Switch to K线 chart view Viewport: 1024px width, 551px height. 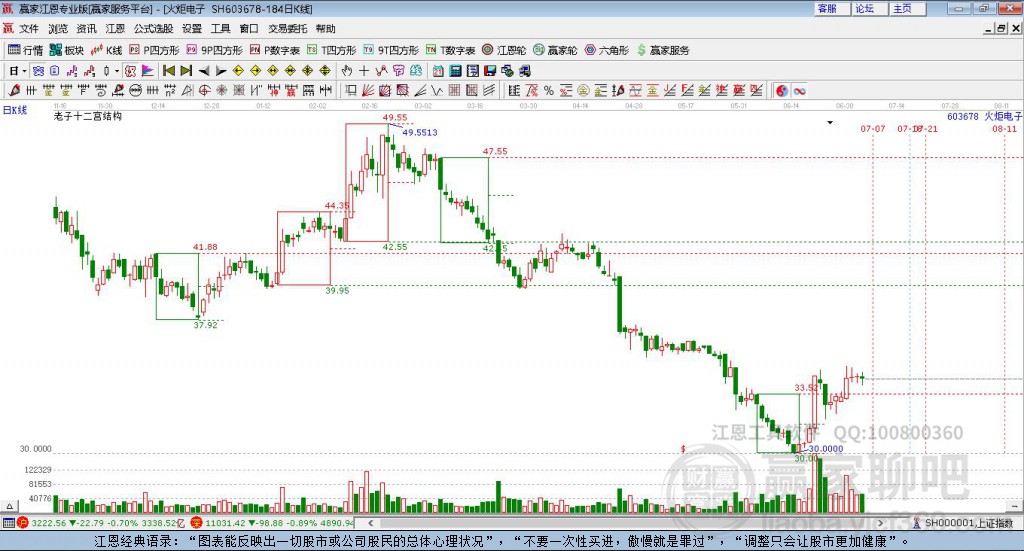pos(106,50)
